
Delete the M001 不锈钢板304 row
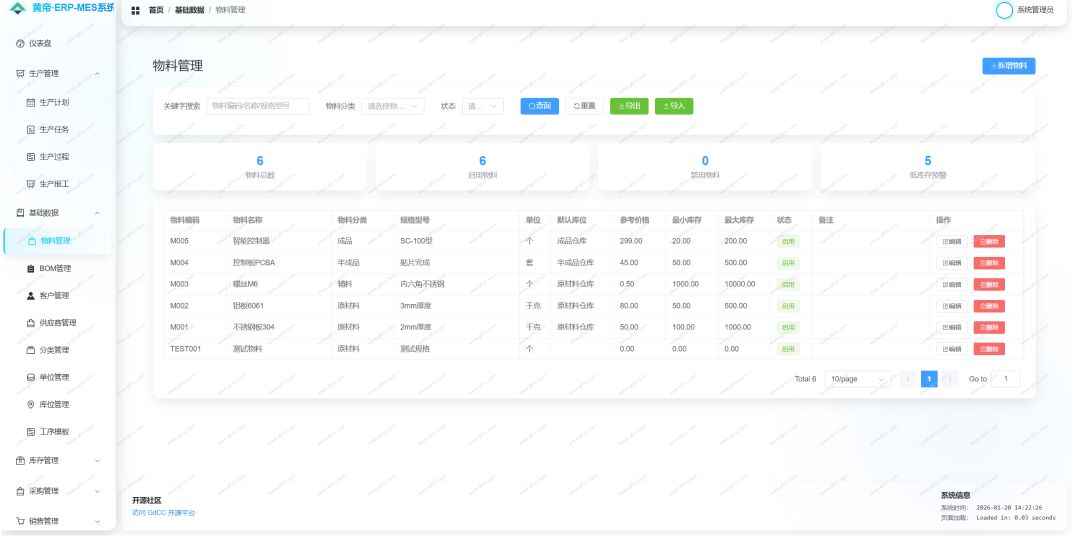(x=989, y=327)
